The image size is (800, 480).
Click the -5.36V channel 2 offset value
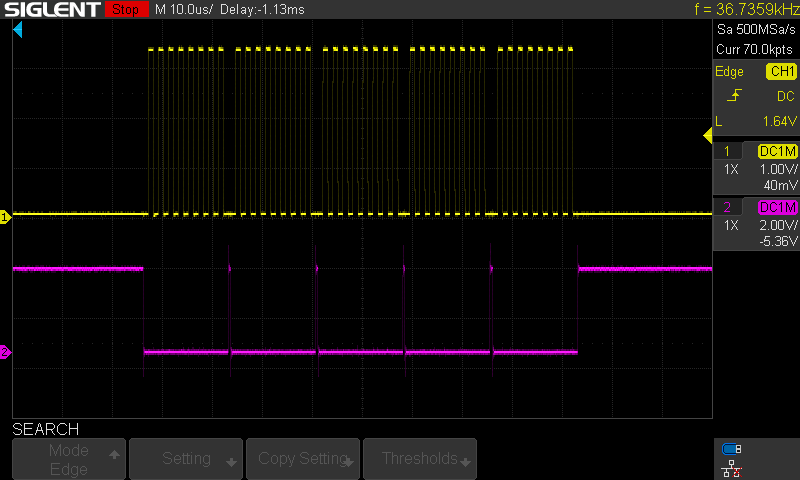778,241
